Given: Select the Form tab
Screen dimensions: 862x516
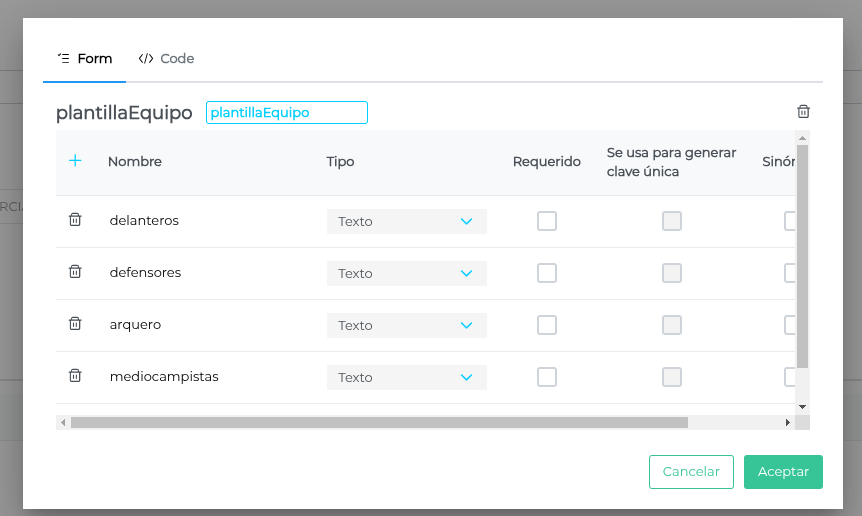Looking at the screenshot, I should coord(85,59).
